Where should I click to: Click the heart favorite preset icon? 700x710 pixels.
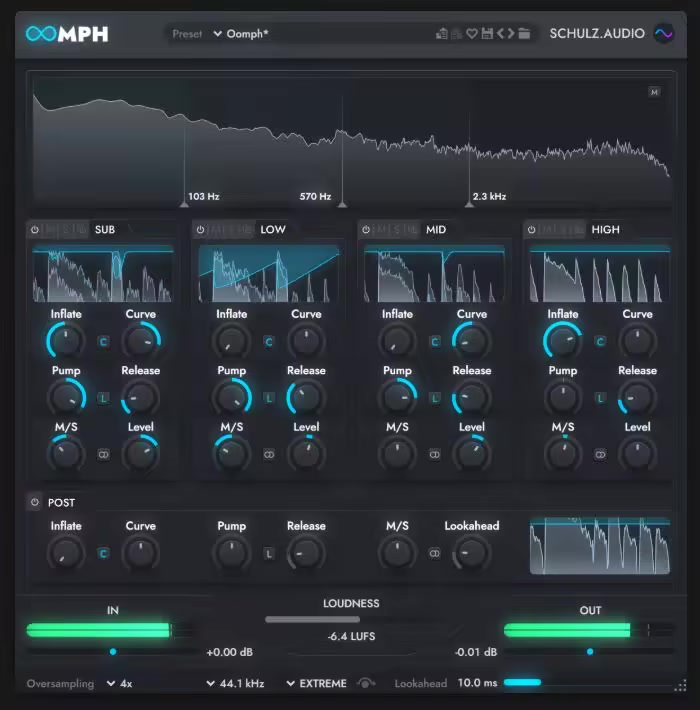pos(471,34)
